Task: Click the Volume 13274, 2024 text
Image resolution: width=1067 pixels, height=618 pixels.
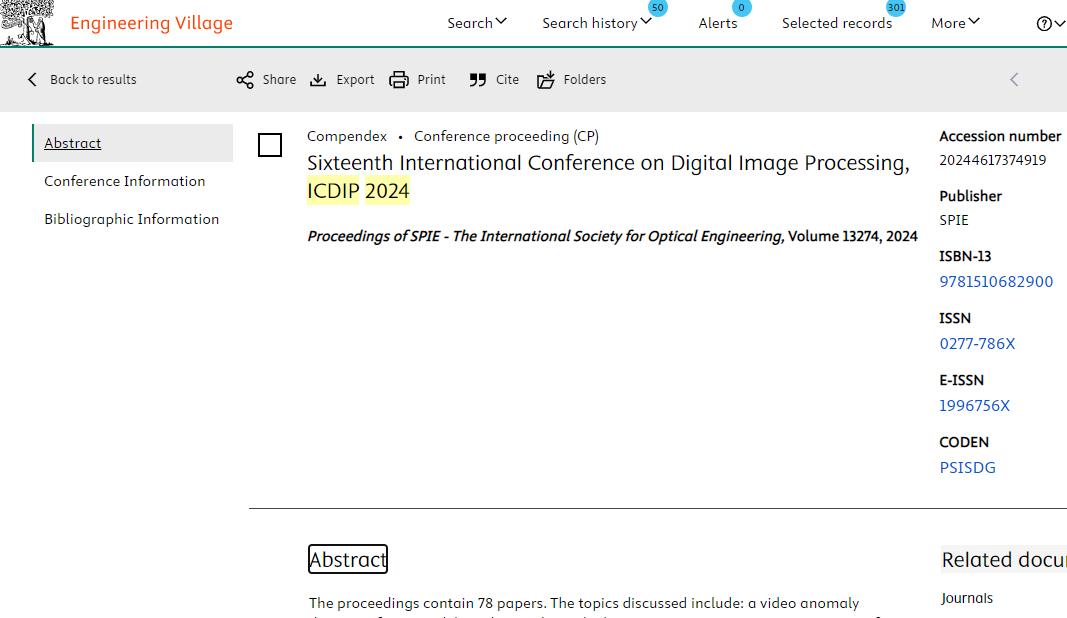Action: (x=853, y=236)
